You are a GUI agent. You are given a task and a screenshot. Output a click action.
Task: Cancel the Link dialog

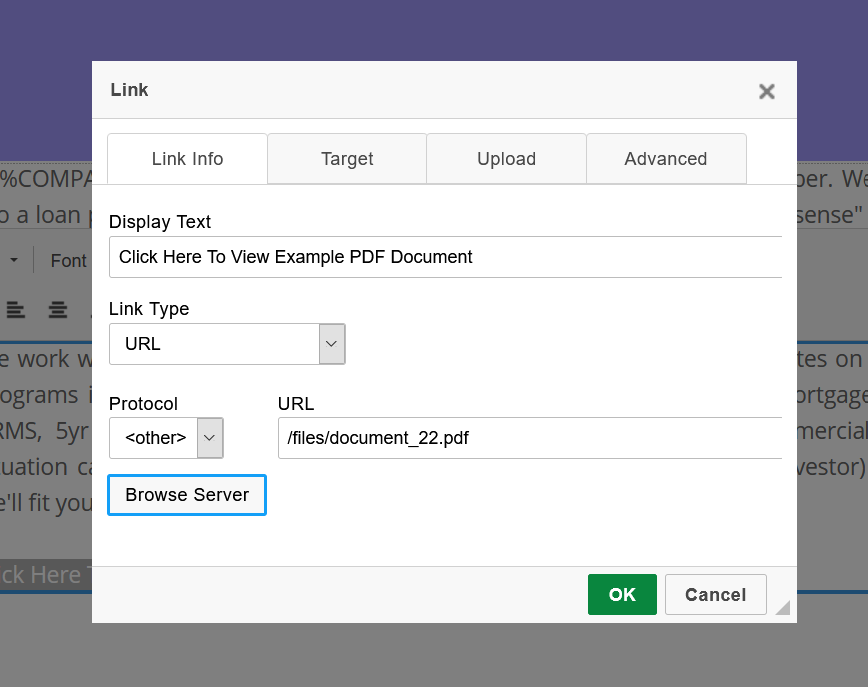pyautogui.click(x=715, y=595)
